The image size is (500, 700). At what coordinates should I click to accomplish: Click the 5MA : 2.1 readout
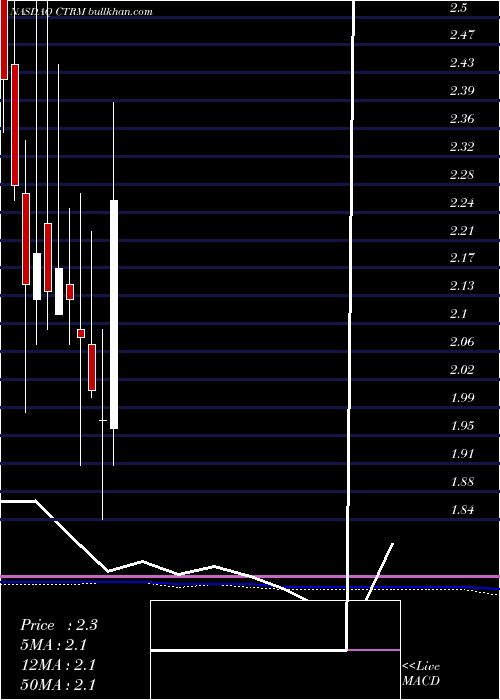point(54,645)
